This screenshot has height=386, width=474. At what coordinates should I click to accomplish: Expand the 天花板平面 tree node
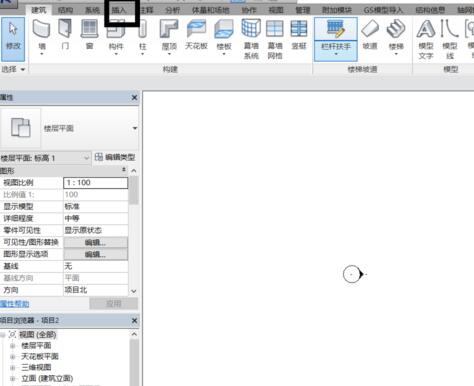pyautogui.click(x=13, y=357)
